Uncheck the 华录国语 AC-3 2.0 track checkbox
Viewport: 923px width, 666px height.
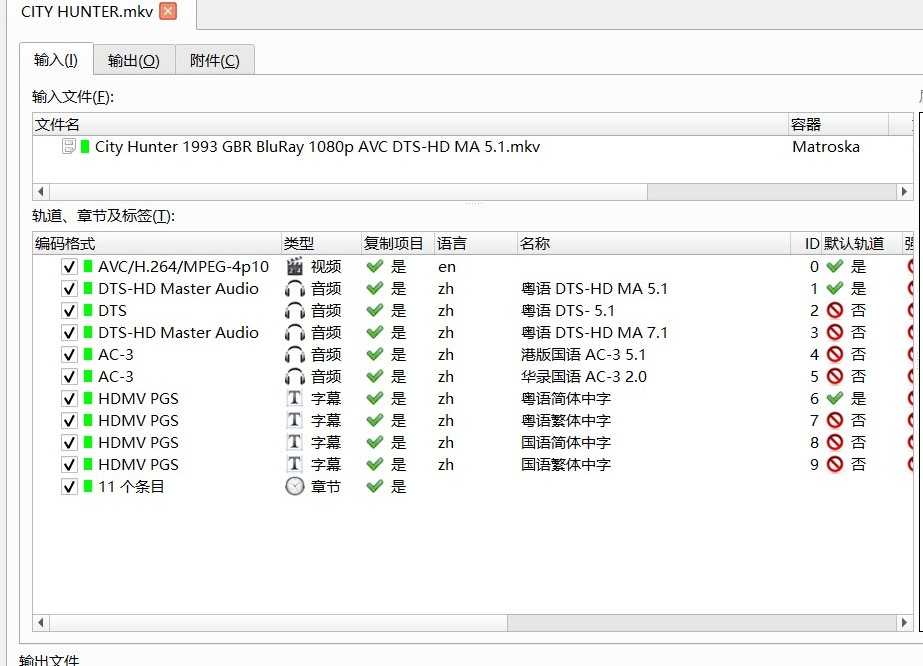(69, 376)
